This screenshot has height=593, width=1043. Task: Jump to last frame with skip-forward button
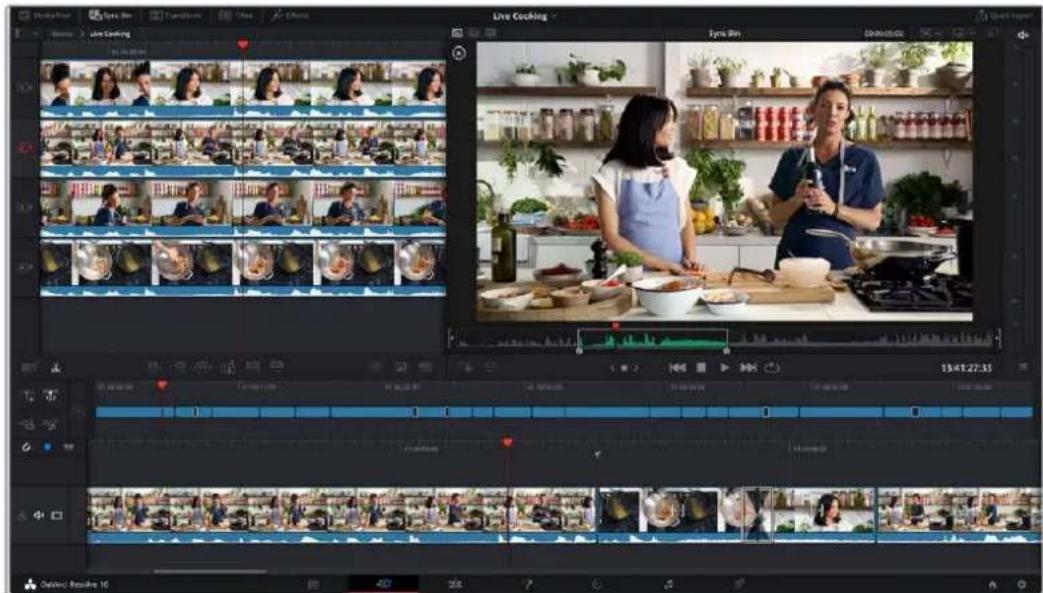click(x=748, y=367)
